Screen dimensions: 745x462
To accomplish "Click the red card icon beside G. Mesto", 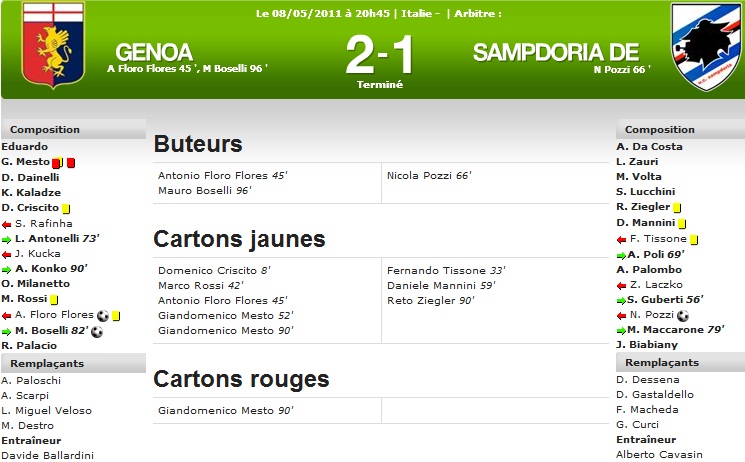I will coord(71,163).
